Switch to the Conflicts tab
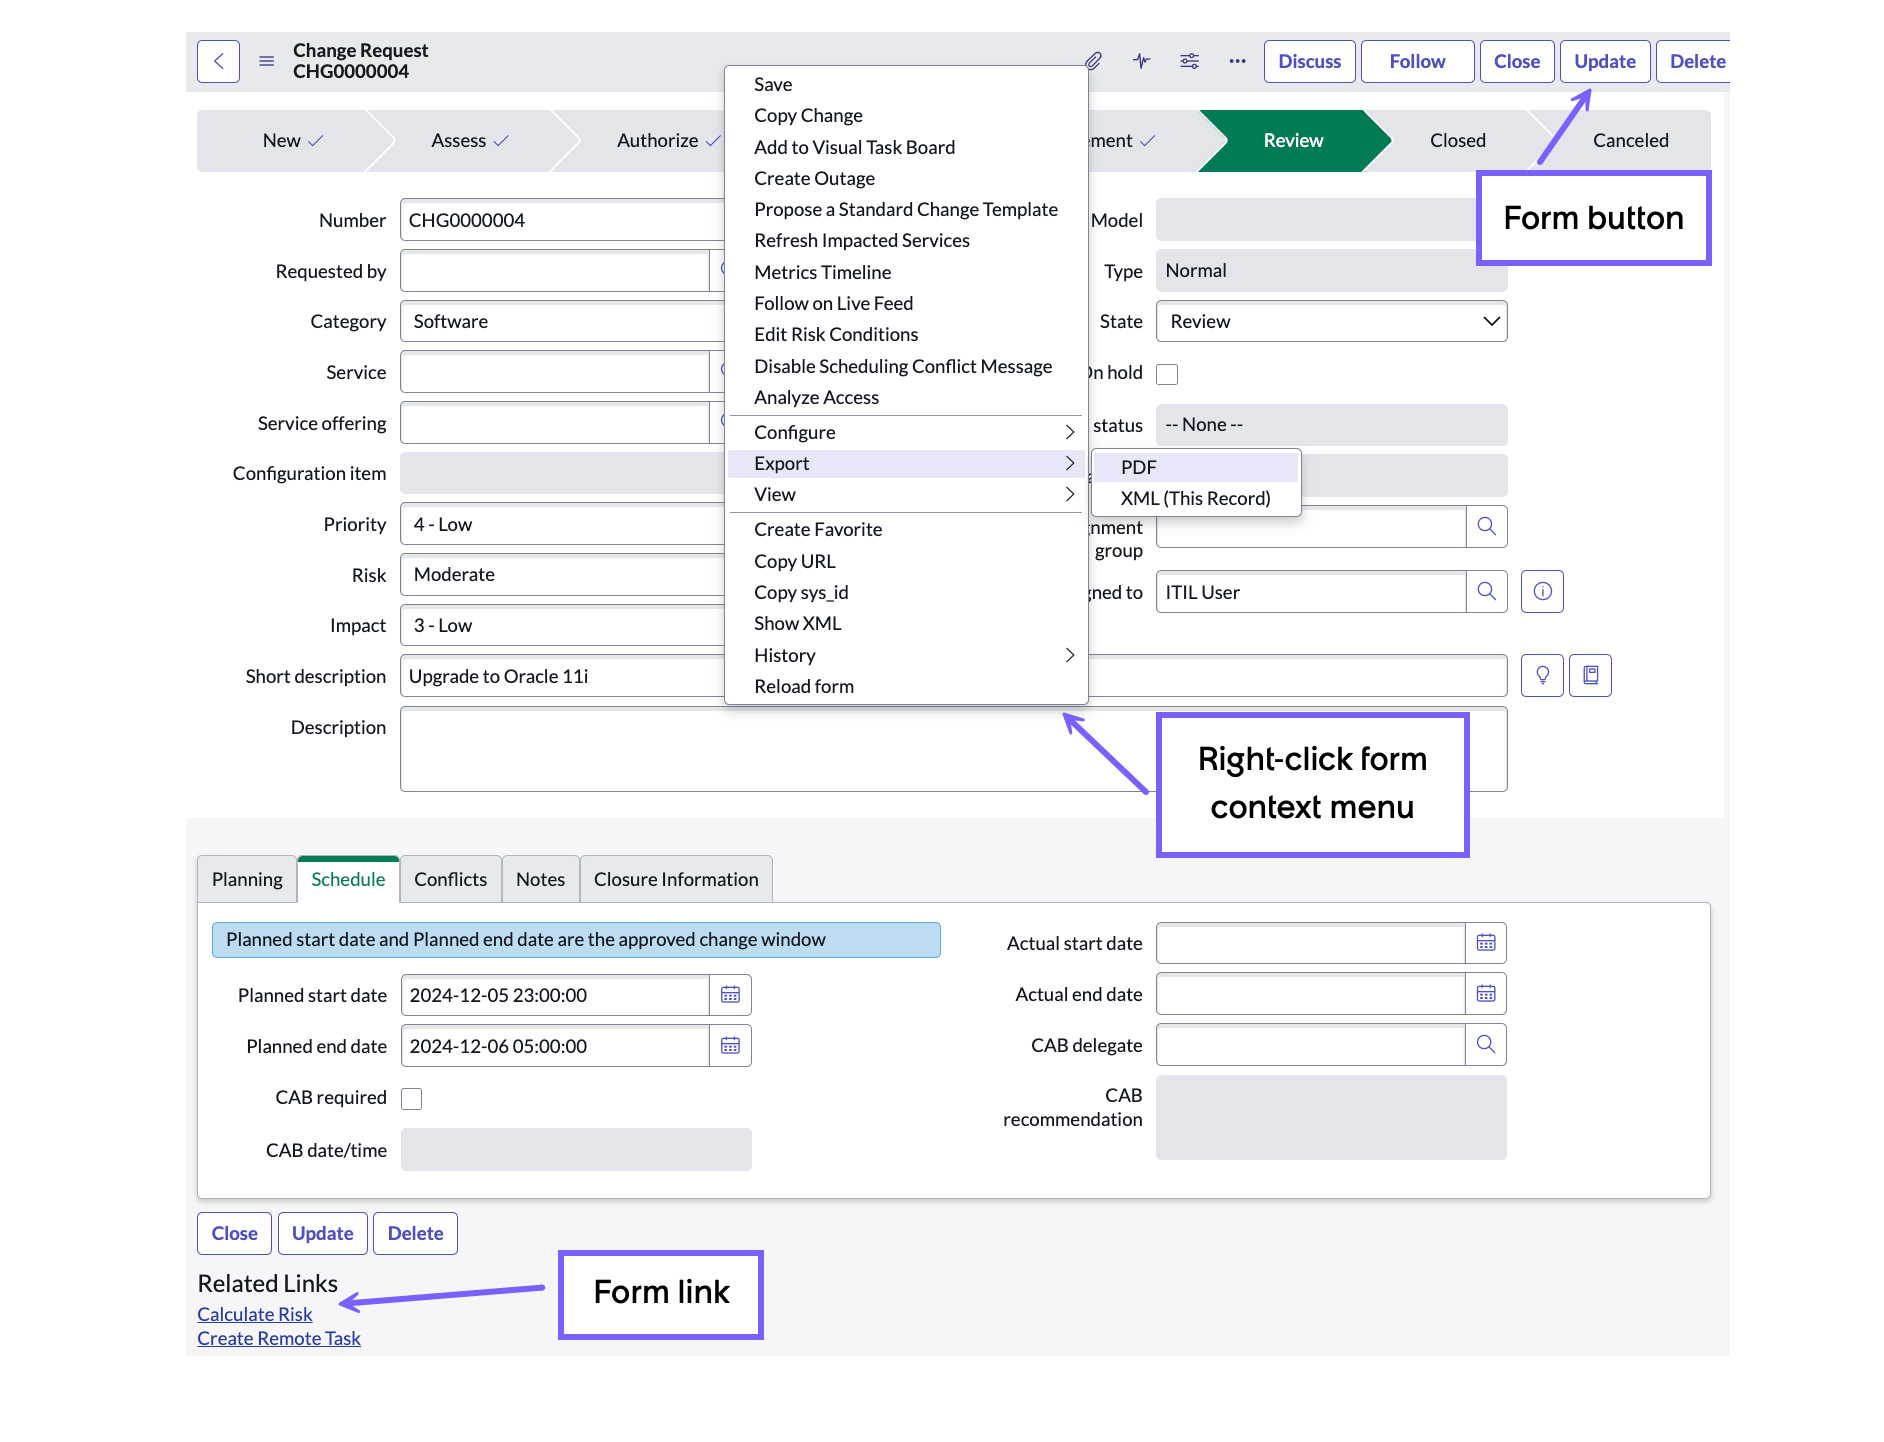Screen dimensions: 1884x1442 coord(450,879)
